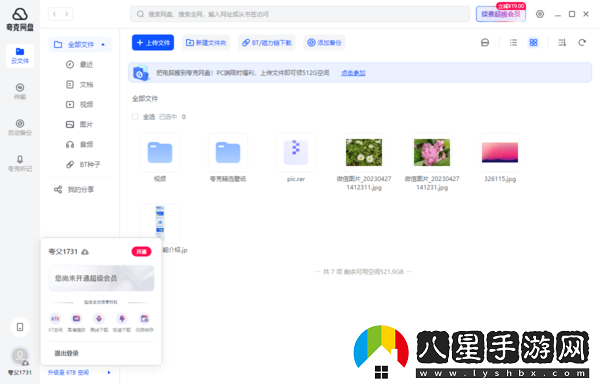Open the 云文件 cloud files section

pyautogui.click(x=20, y=56)
